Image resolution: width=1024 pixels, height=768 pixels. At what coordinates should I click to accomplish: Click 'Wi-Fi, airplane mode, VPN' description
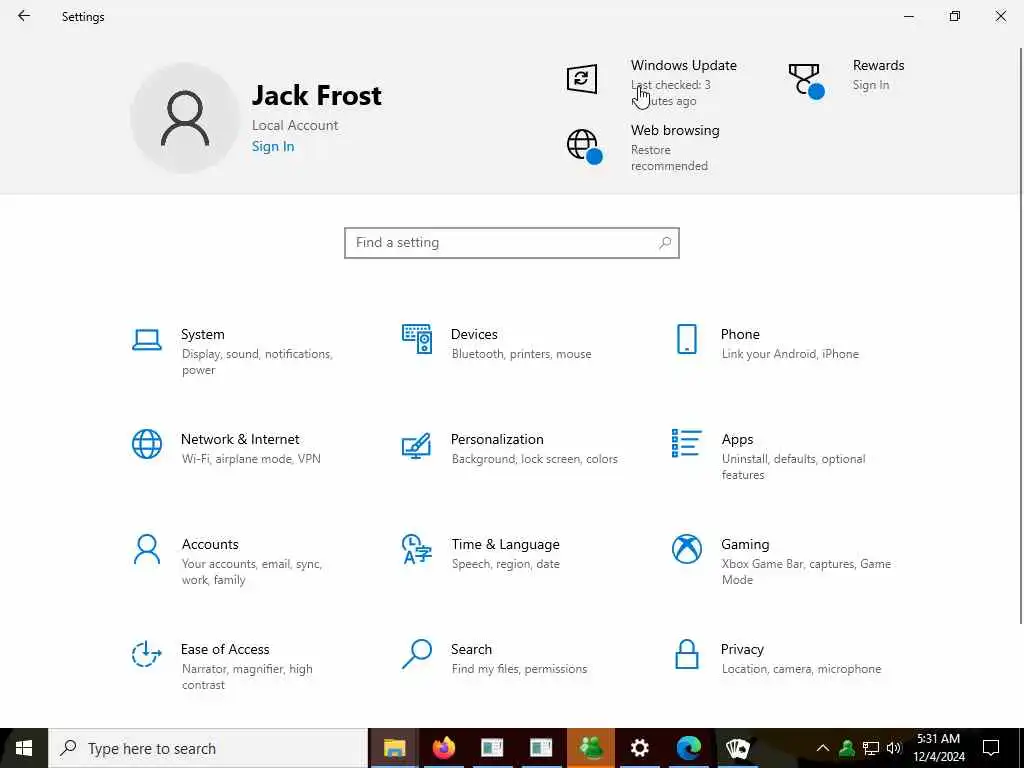(x=251, y=459)
